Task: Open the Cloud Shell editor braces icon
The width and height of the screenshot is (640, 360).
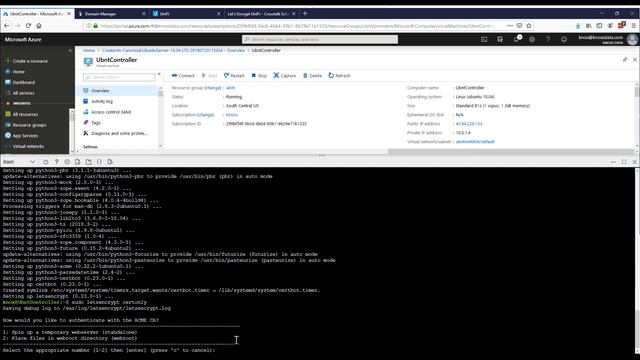Action: click(99, 162)
